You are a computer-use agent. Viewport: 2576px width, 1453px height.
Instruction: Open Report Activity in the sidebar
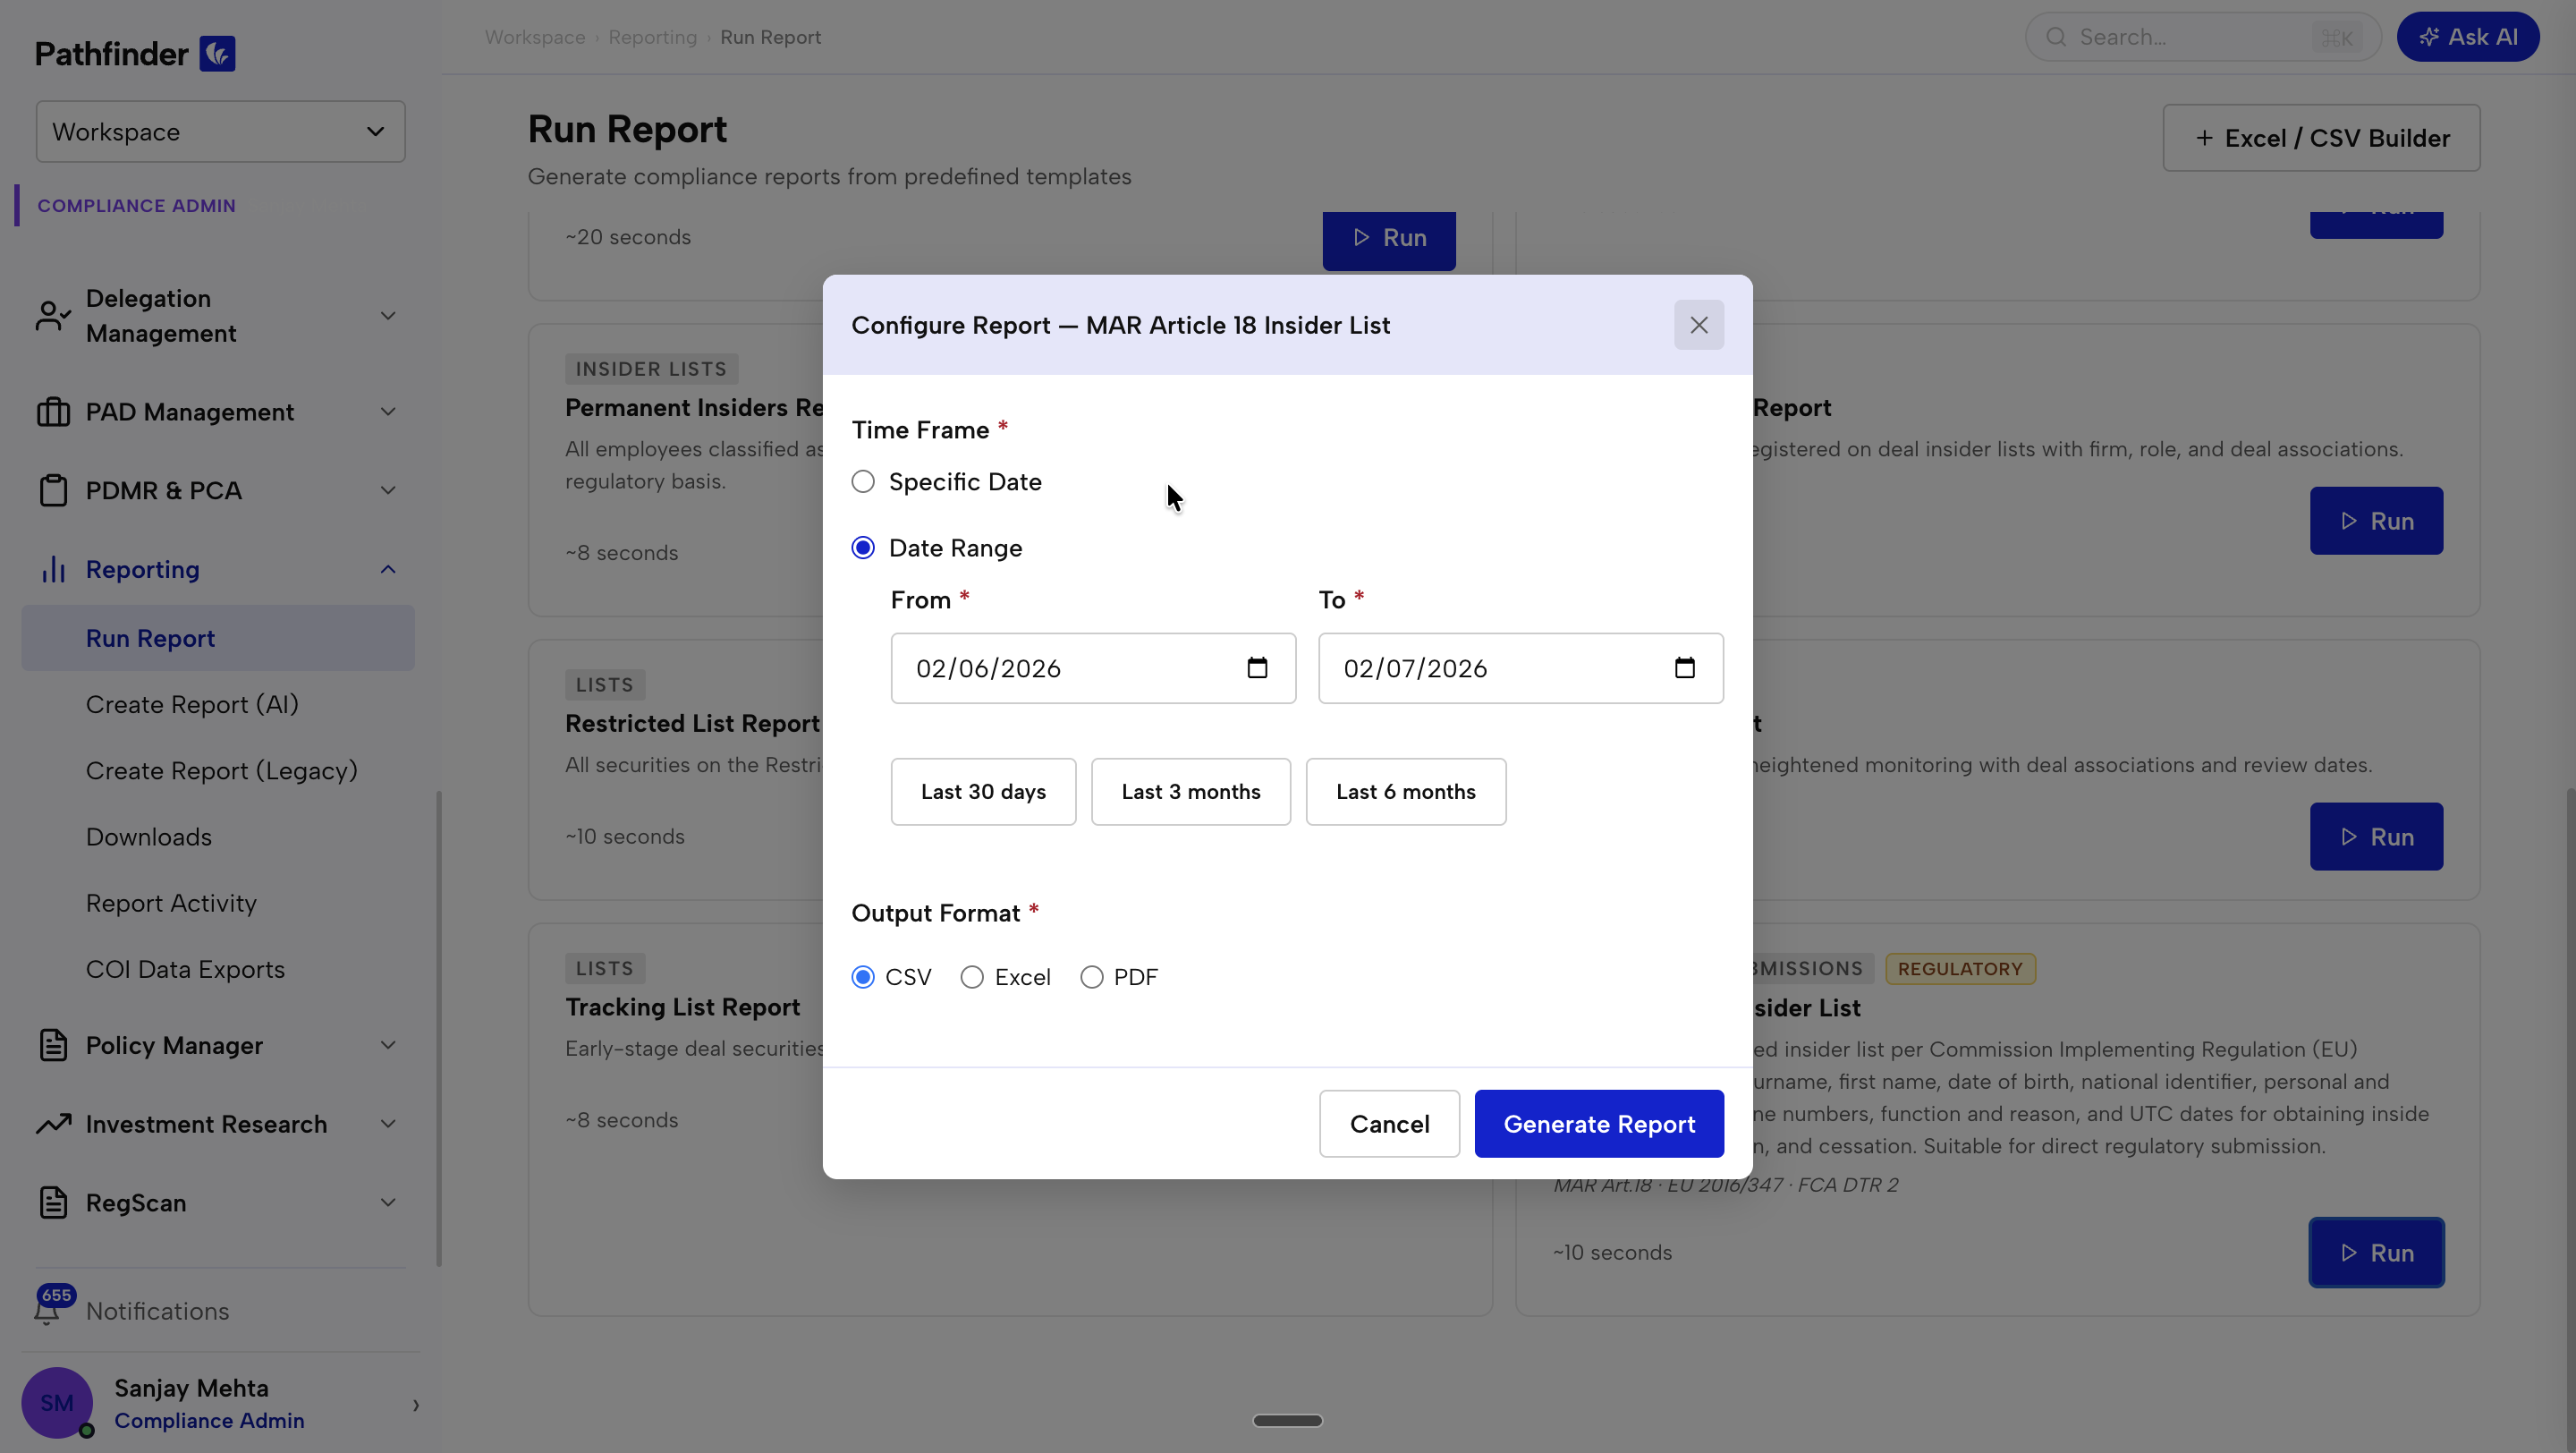pyautogui.click(x=171, y=904)
